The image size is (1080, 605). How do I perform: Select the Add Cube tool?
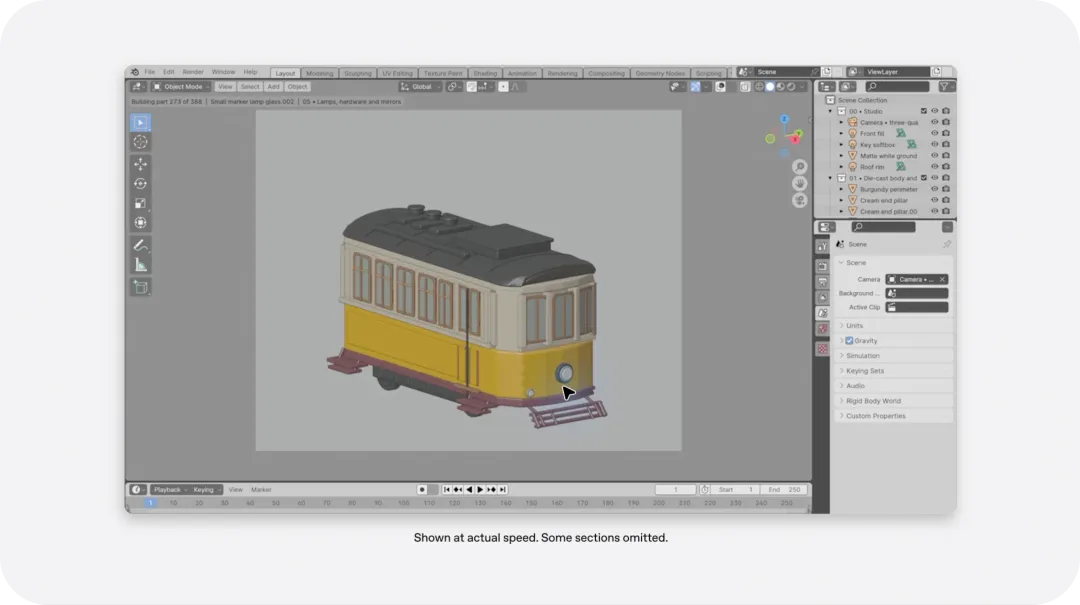tap(141, 287)
